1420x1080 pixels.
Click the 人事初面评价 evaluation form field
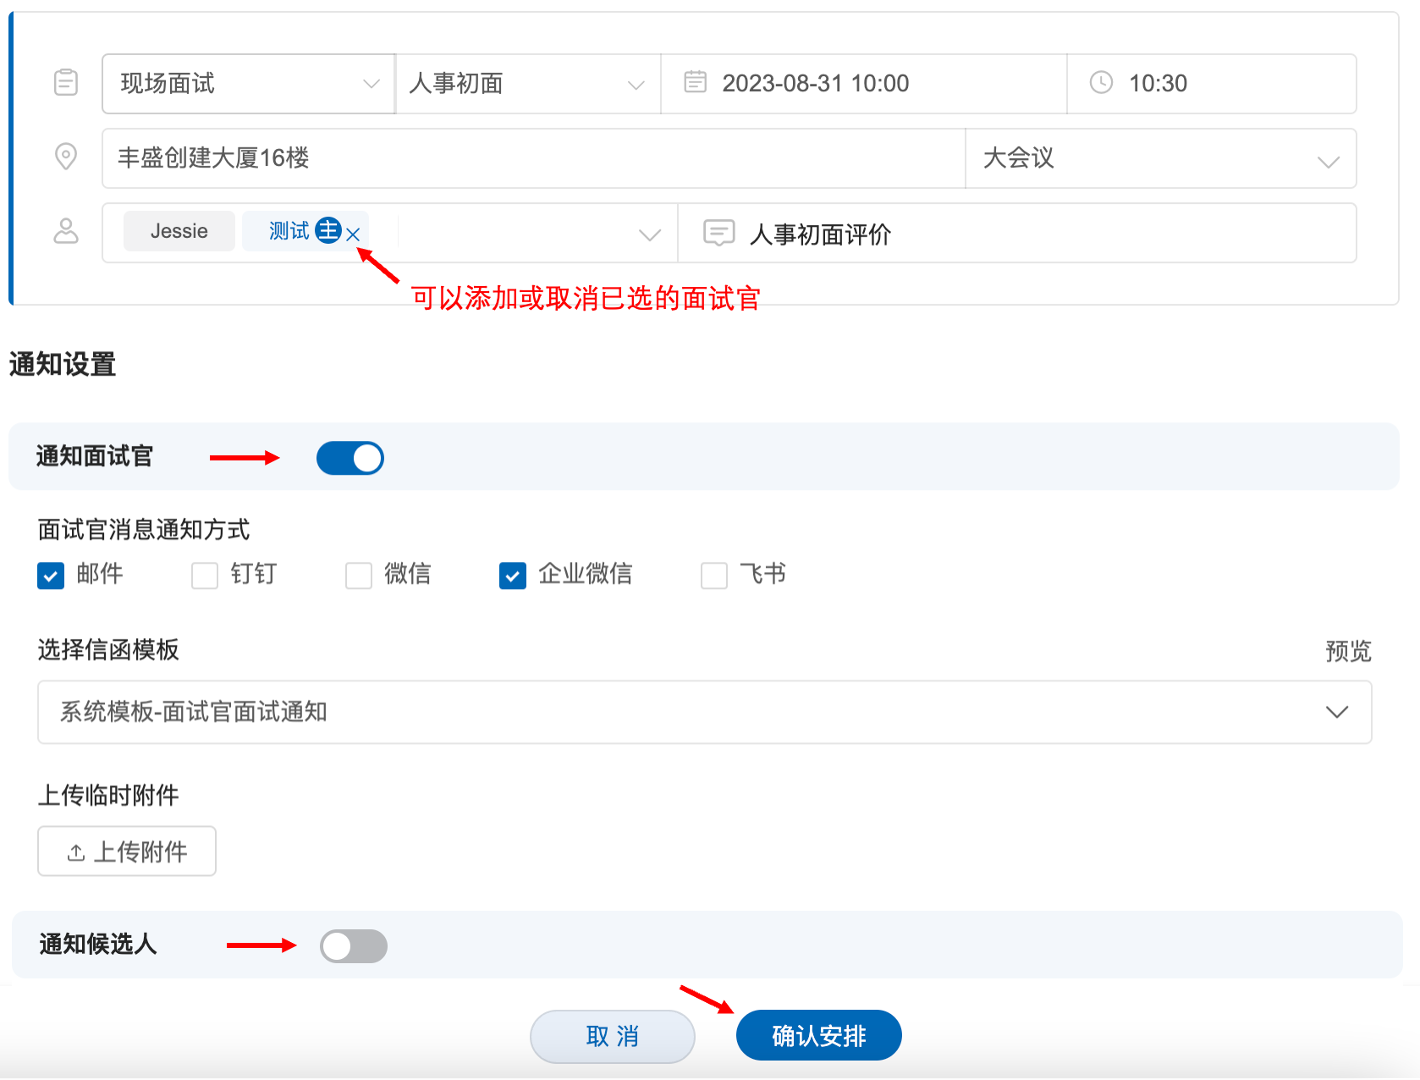[1017, 233]
